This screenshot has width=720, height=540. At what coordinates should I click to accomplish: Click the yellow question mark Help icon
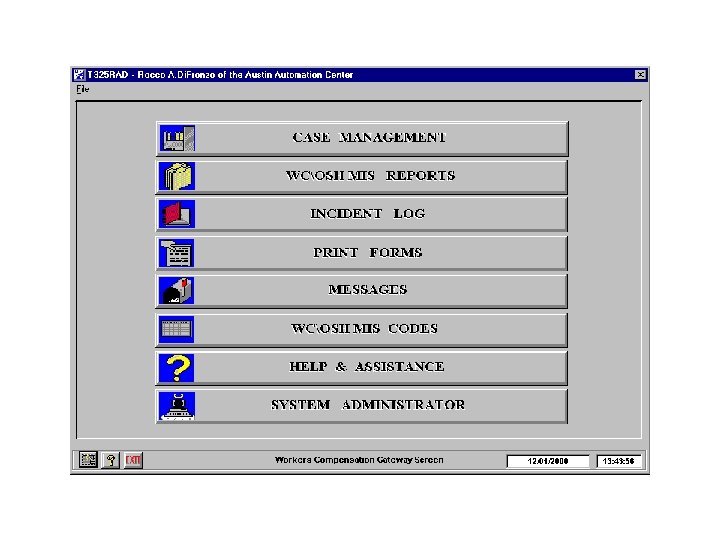(177, 368)
